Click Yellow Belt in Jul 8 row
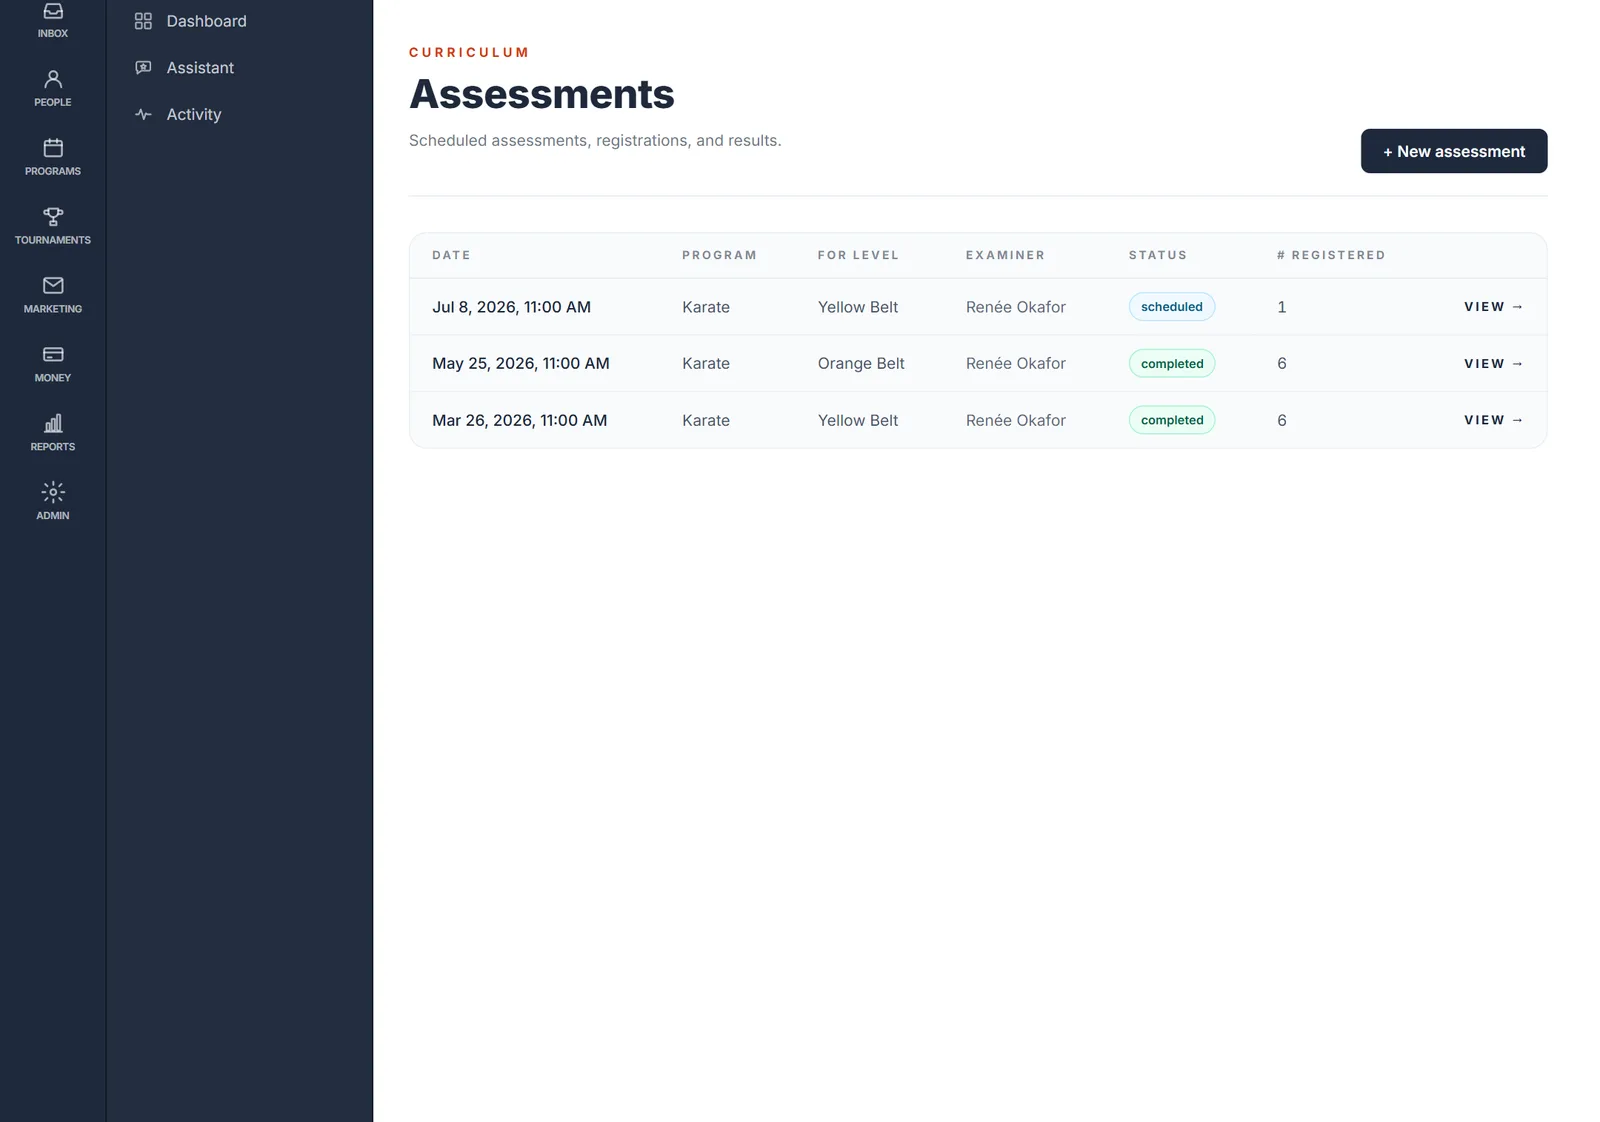Image resolution: width=1600 pixels, height=1122 pixels. click(858, 307)
